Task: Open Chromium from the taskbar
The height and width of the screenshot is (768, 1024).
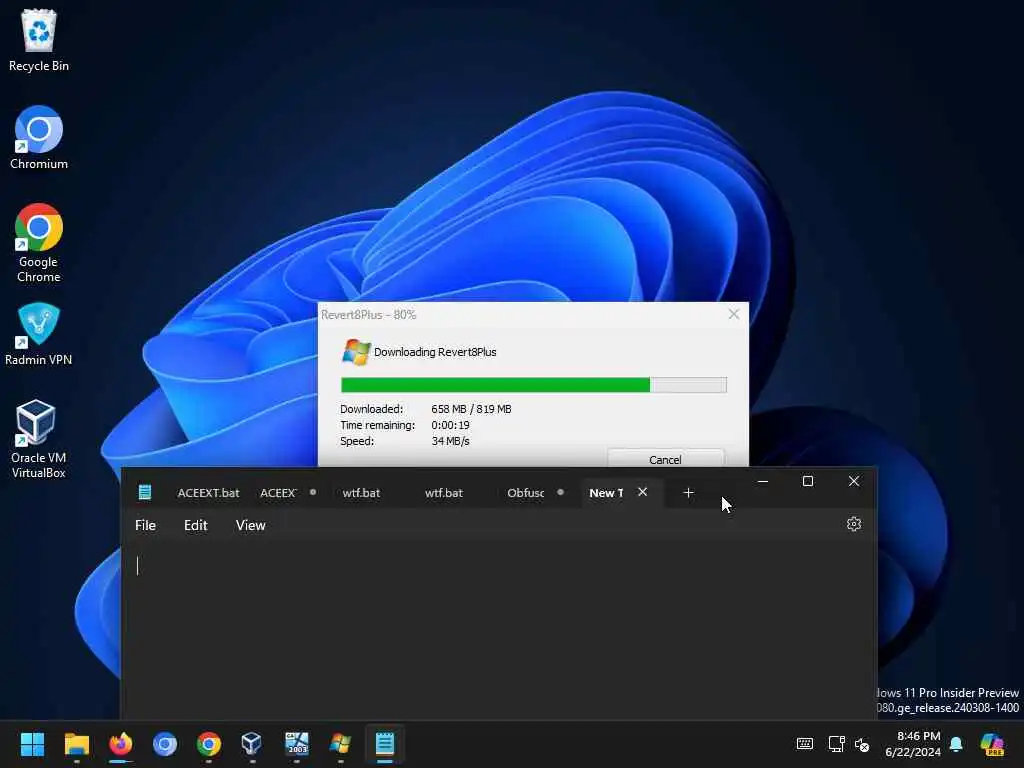Action: [165, 744]
